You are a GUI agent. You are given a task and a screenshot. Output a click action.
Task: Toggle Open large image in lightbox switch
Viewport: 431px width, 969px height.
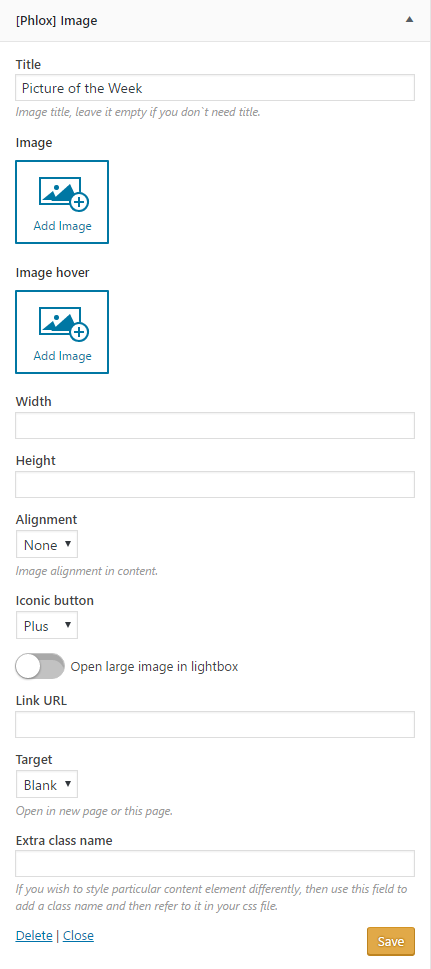point(40,666)
